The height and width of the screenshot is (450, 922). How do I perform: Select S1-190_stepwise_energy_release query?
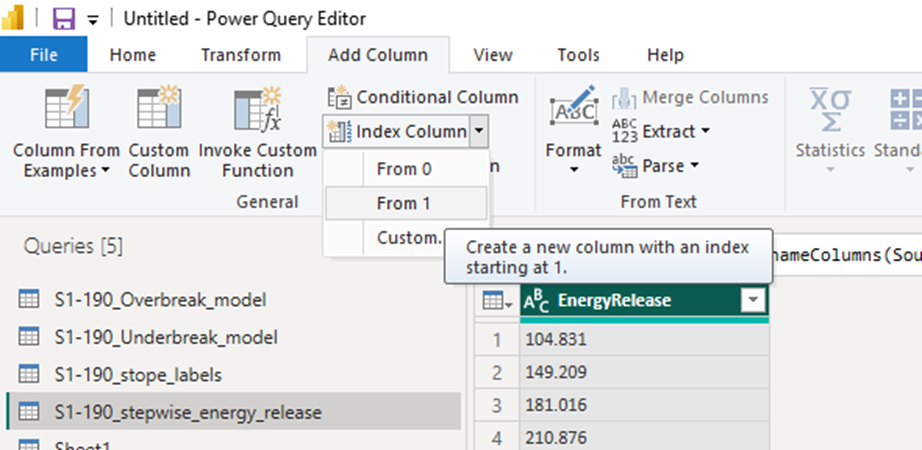click(233, 412)
